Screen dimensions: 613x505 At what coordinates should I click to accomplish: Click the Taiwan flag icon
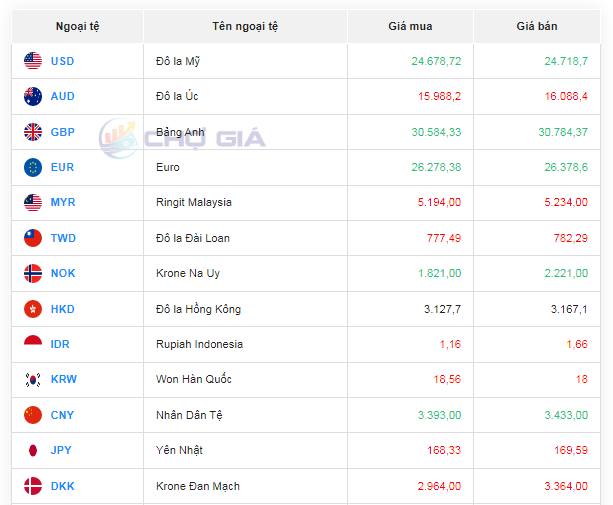tap(33, 238)
